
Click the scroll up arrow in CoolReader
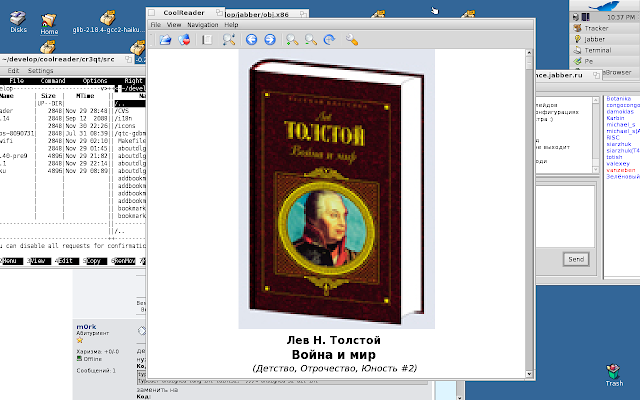[529, 53]
